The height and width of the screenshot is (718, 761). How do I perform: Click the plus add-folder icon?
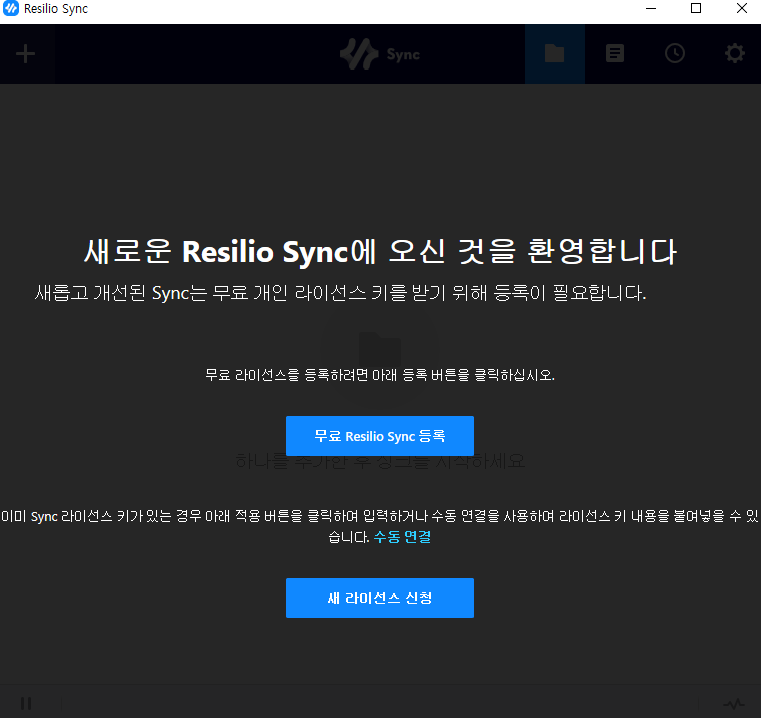point(25,53)
